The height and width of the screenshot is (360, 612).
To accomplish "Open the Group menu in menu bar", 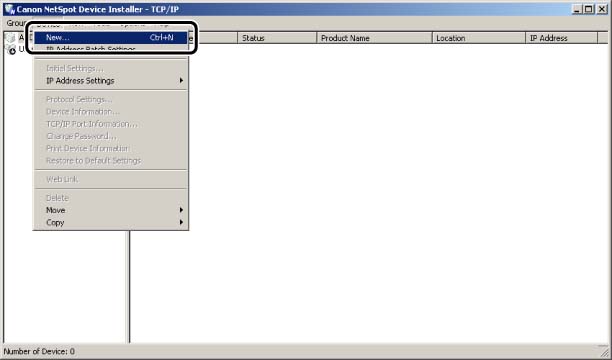I will (x=16, y=23).
